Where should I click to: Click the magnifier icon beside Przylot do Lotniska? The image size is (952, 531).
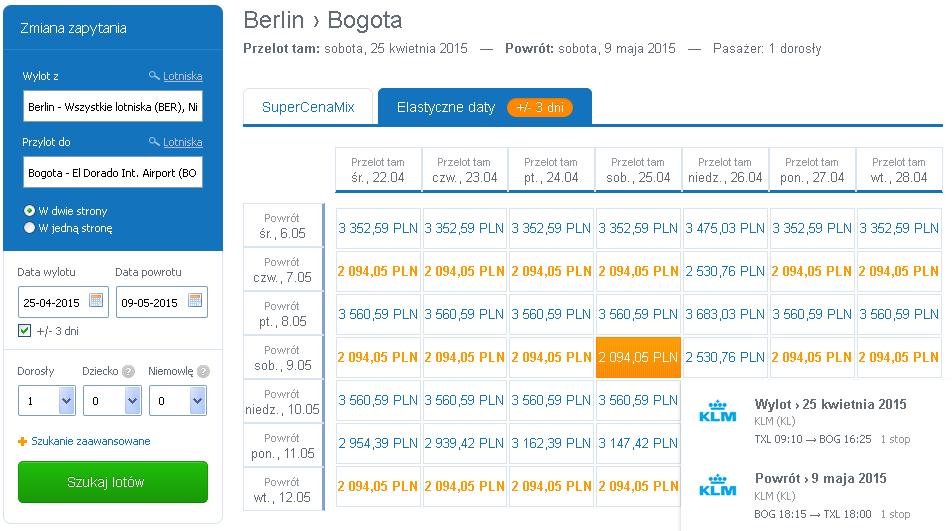154,142
